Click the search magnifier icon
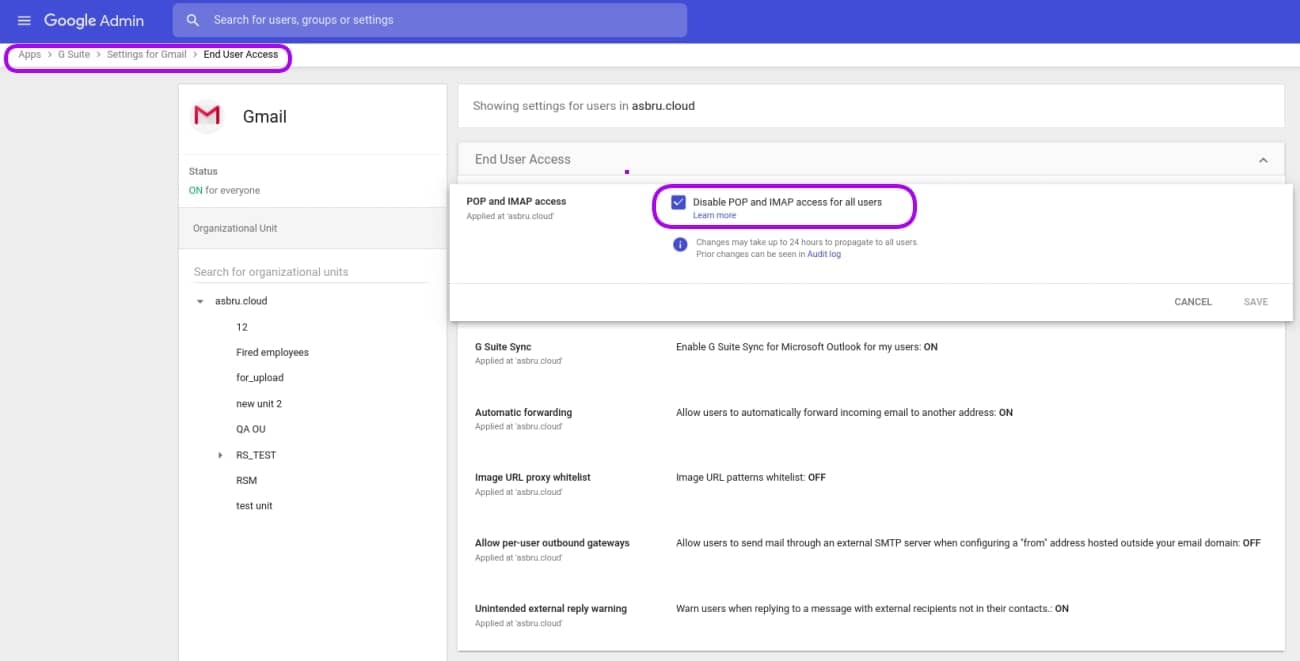The height and width of the screenshot is (661, 1300). (x=193, y=19)
